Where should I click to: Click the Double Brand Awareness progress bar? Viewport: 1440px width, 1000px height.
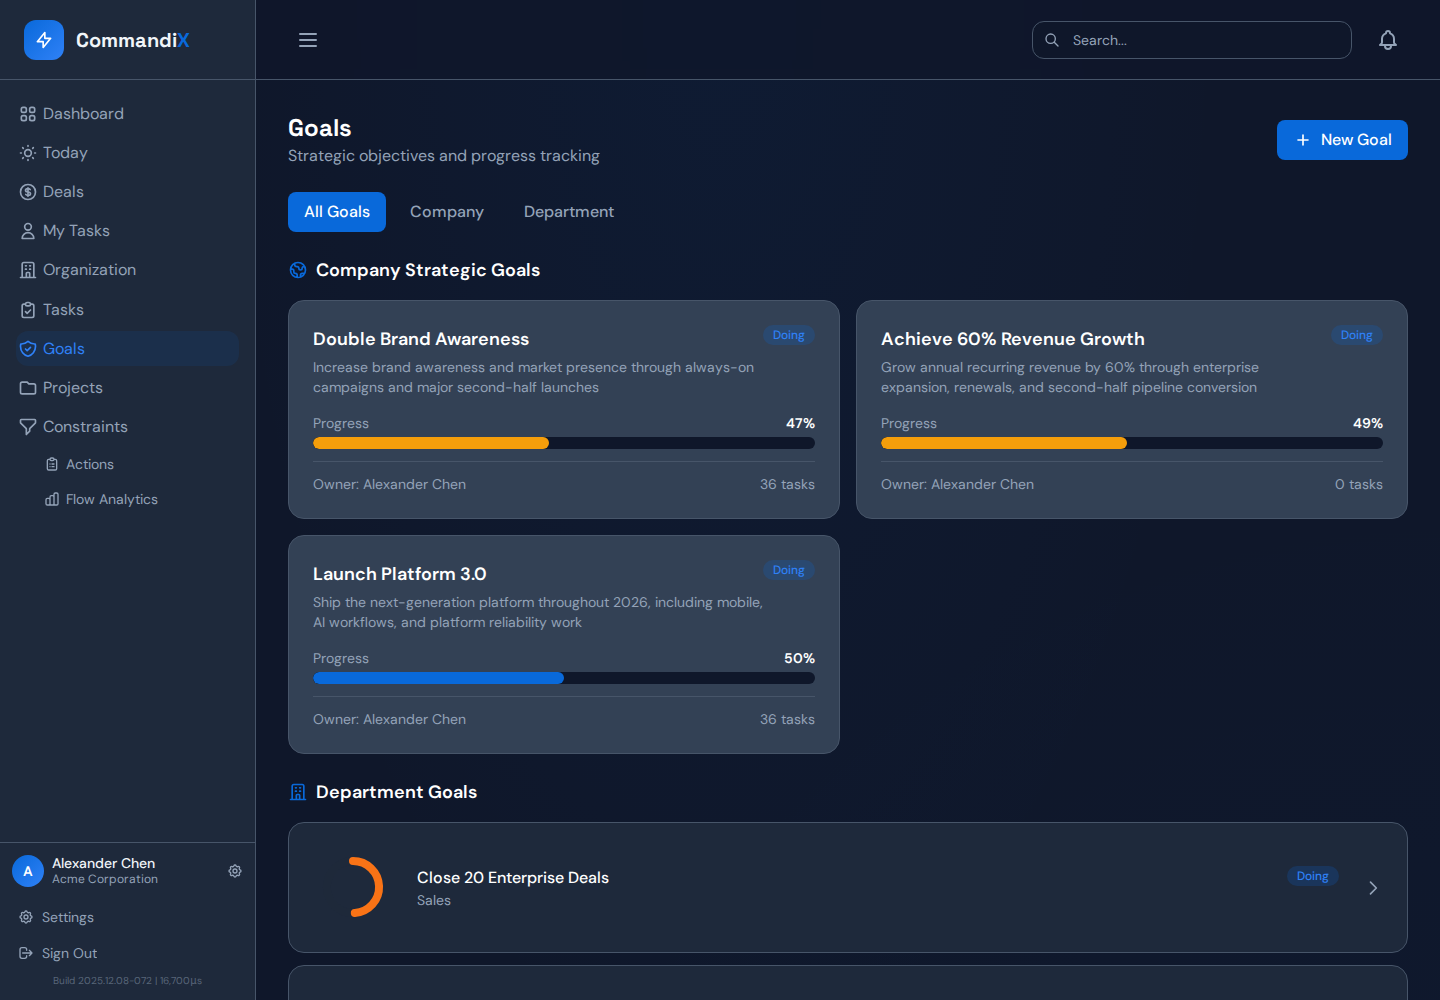[x=564, y=443]
